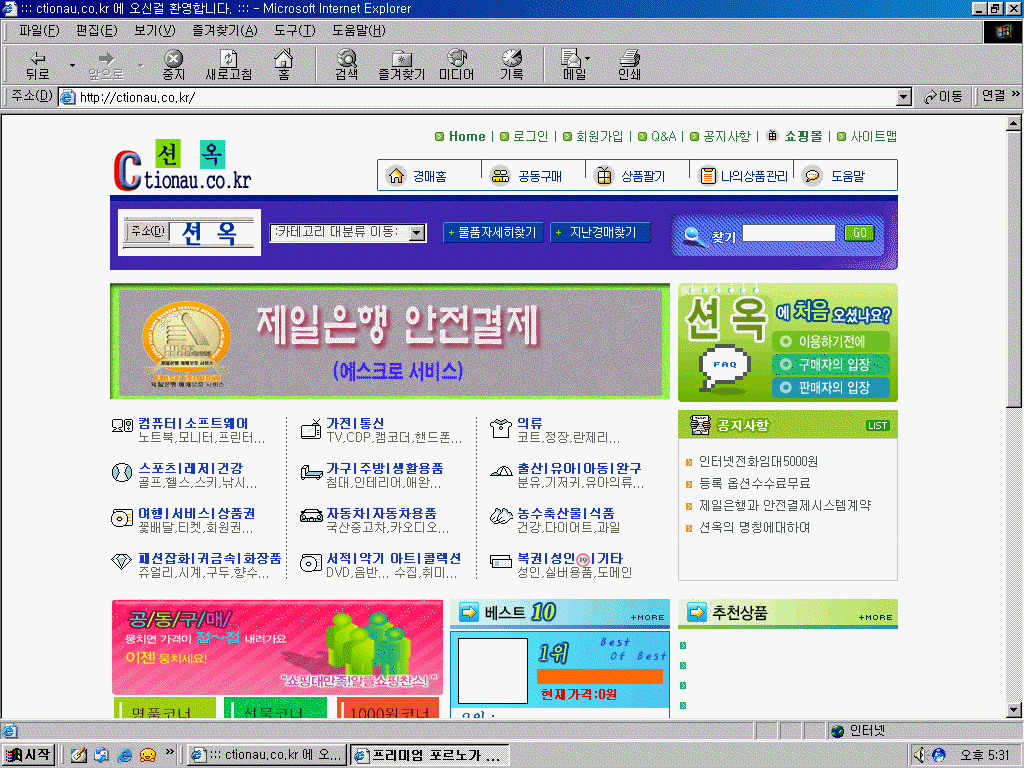The width and height of the screenshot is (1024, 768).
Task: Open the 도움말(H) menu
Action: (359, 30)
